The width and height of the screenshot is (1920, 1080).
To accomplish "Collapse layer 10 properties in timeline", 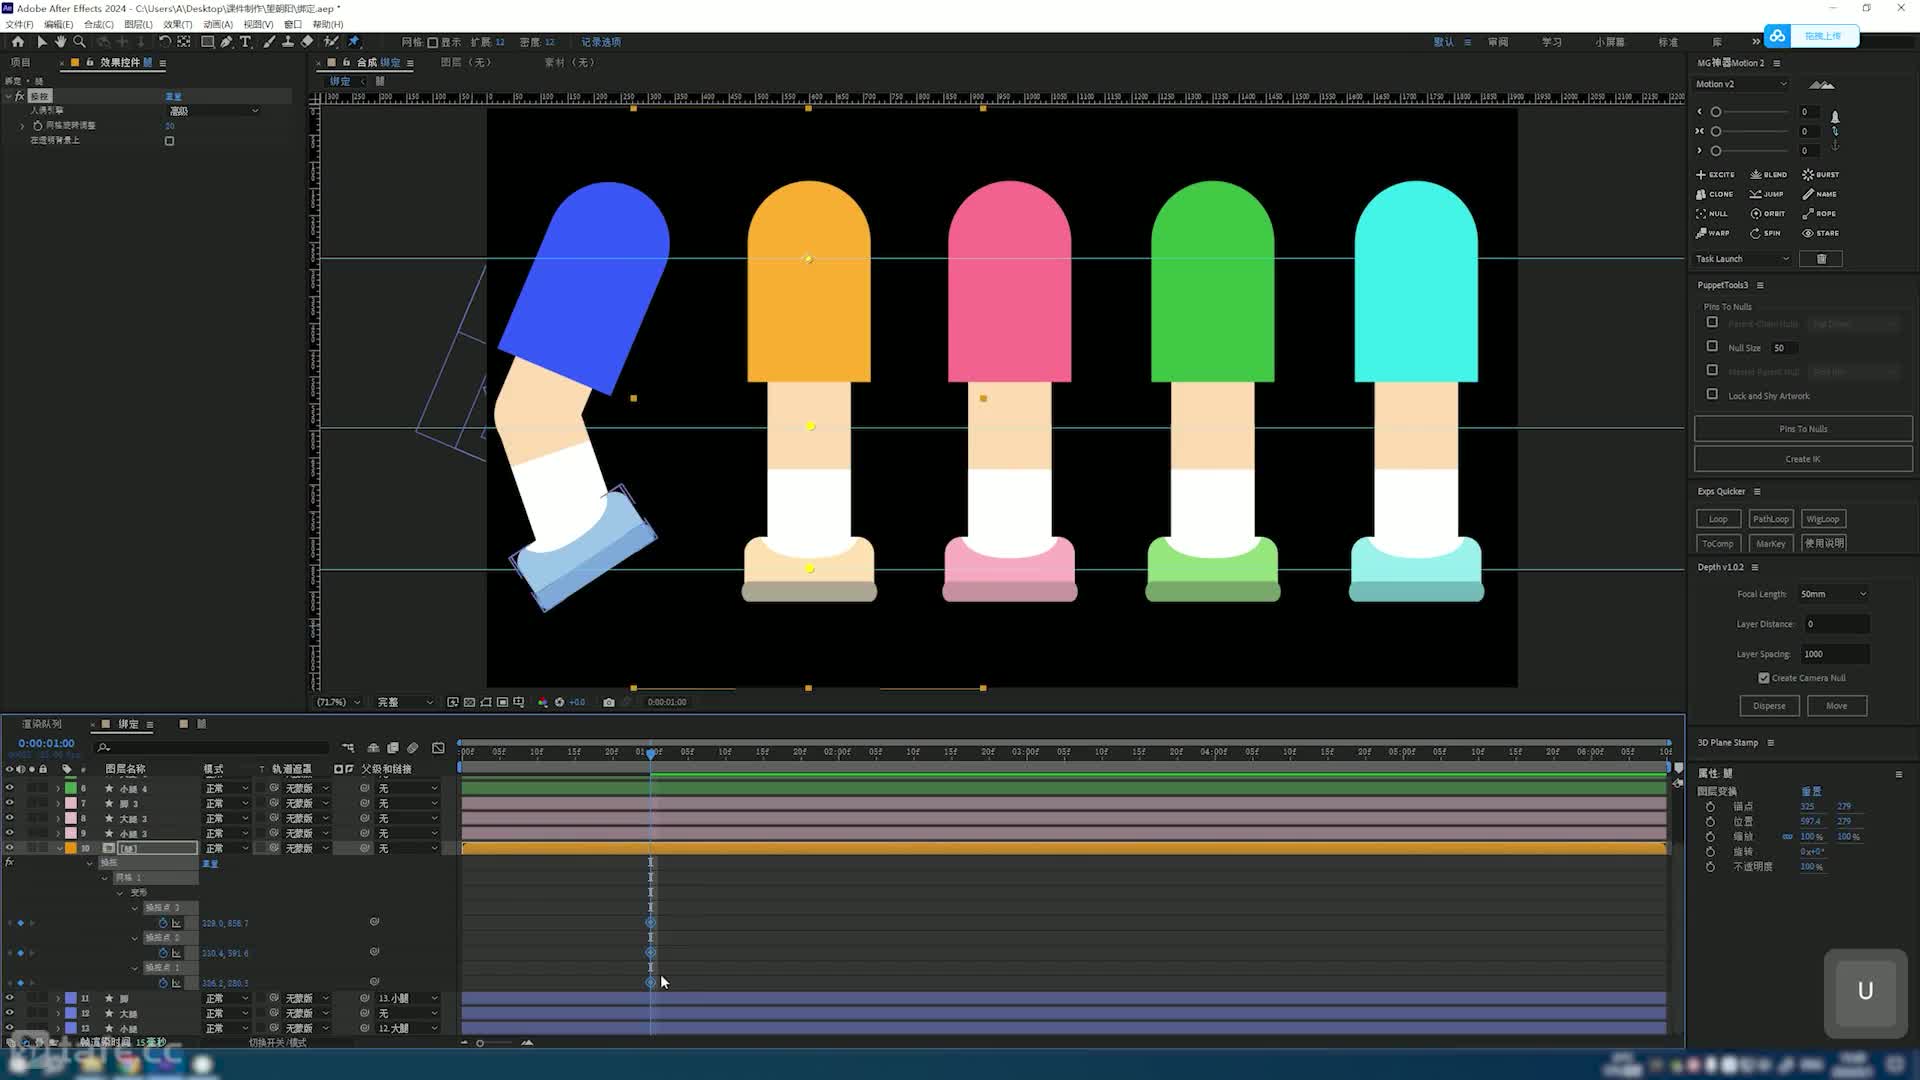I will (x=58, y=848).
